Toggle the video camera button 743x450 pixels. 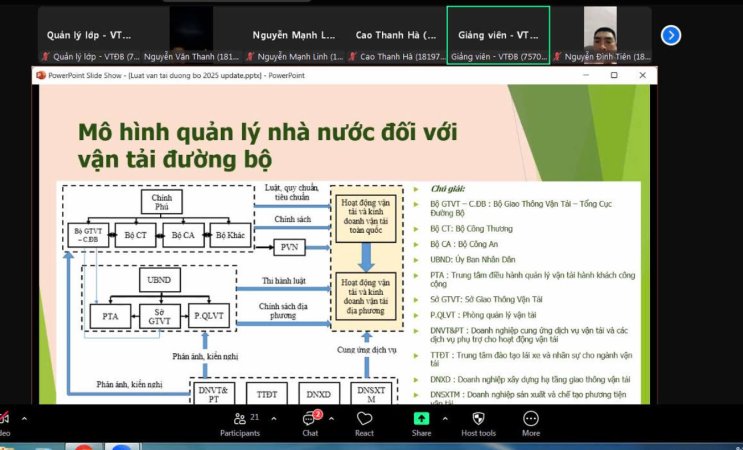click(4, 424)
